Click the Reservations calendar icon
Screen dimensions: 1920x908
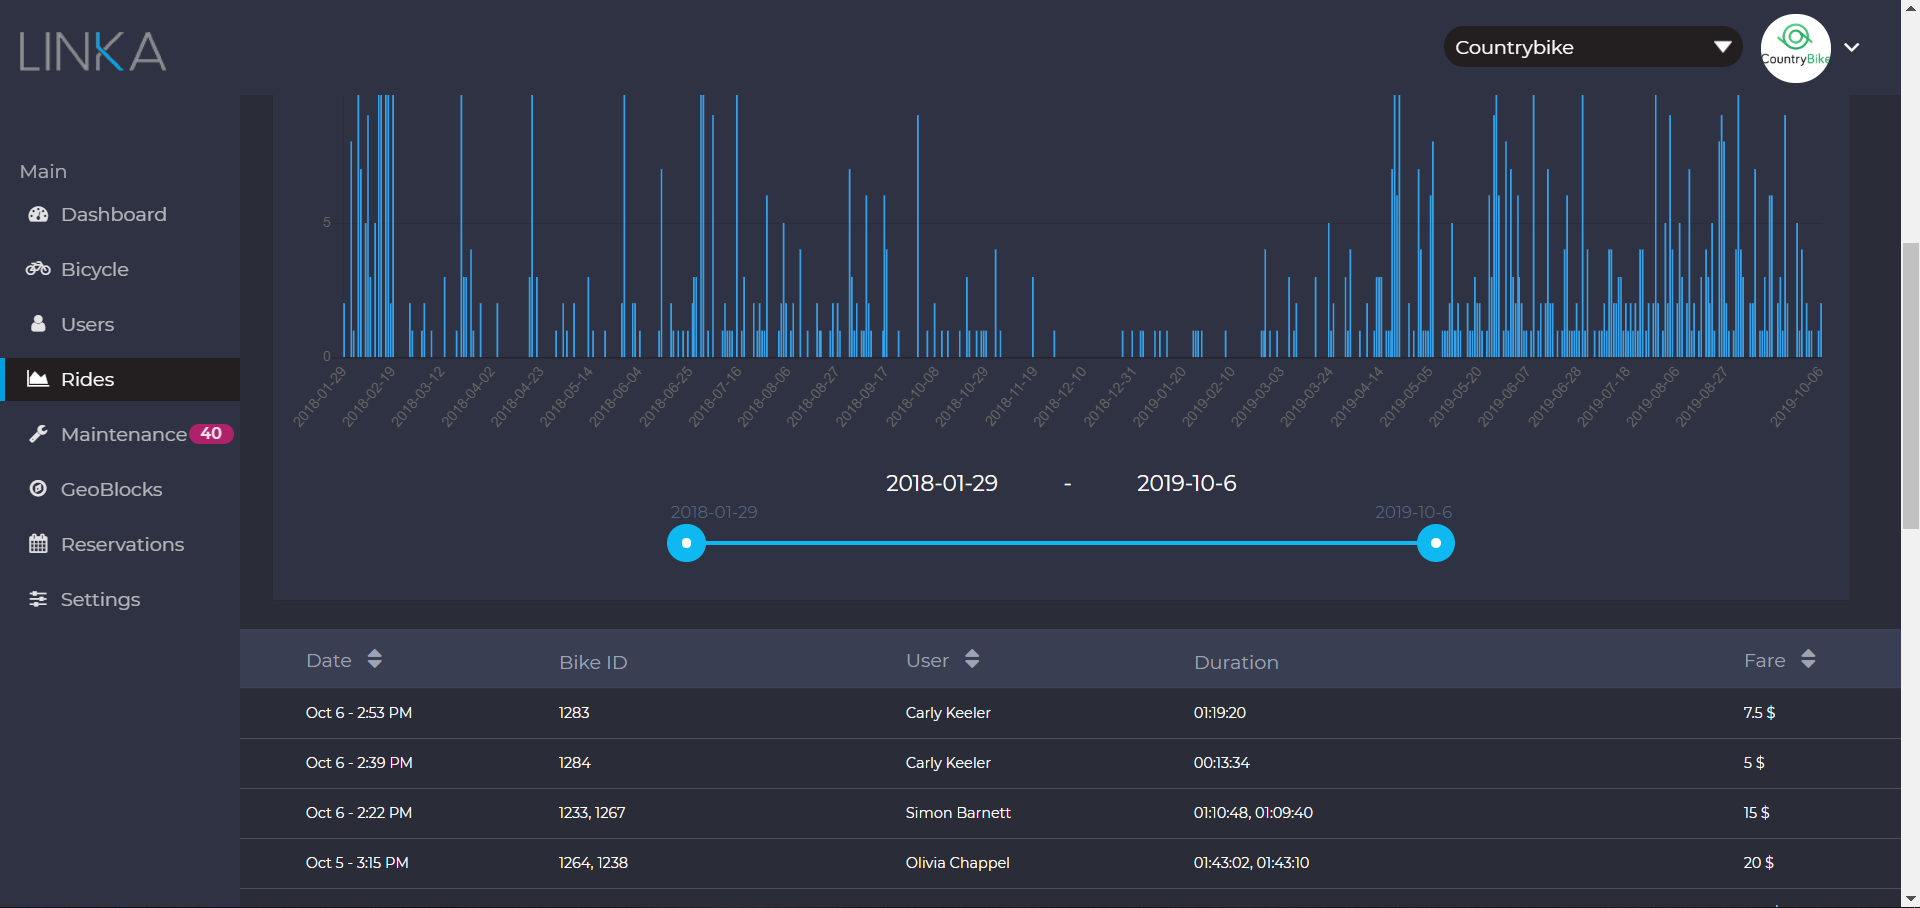38,544
